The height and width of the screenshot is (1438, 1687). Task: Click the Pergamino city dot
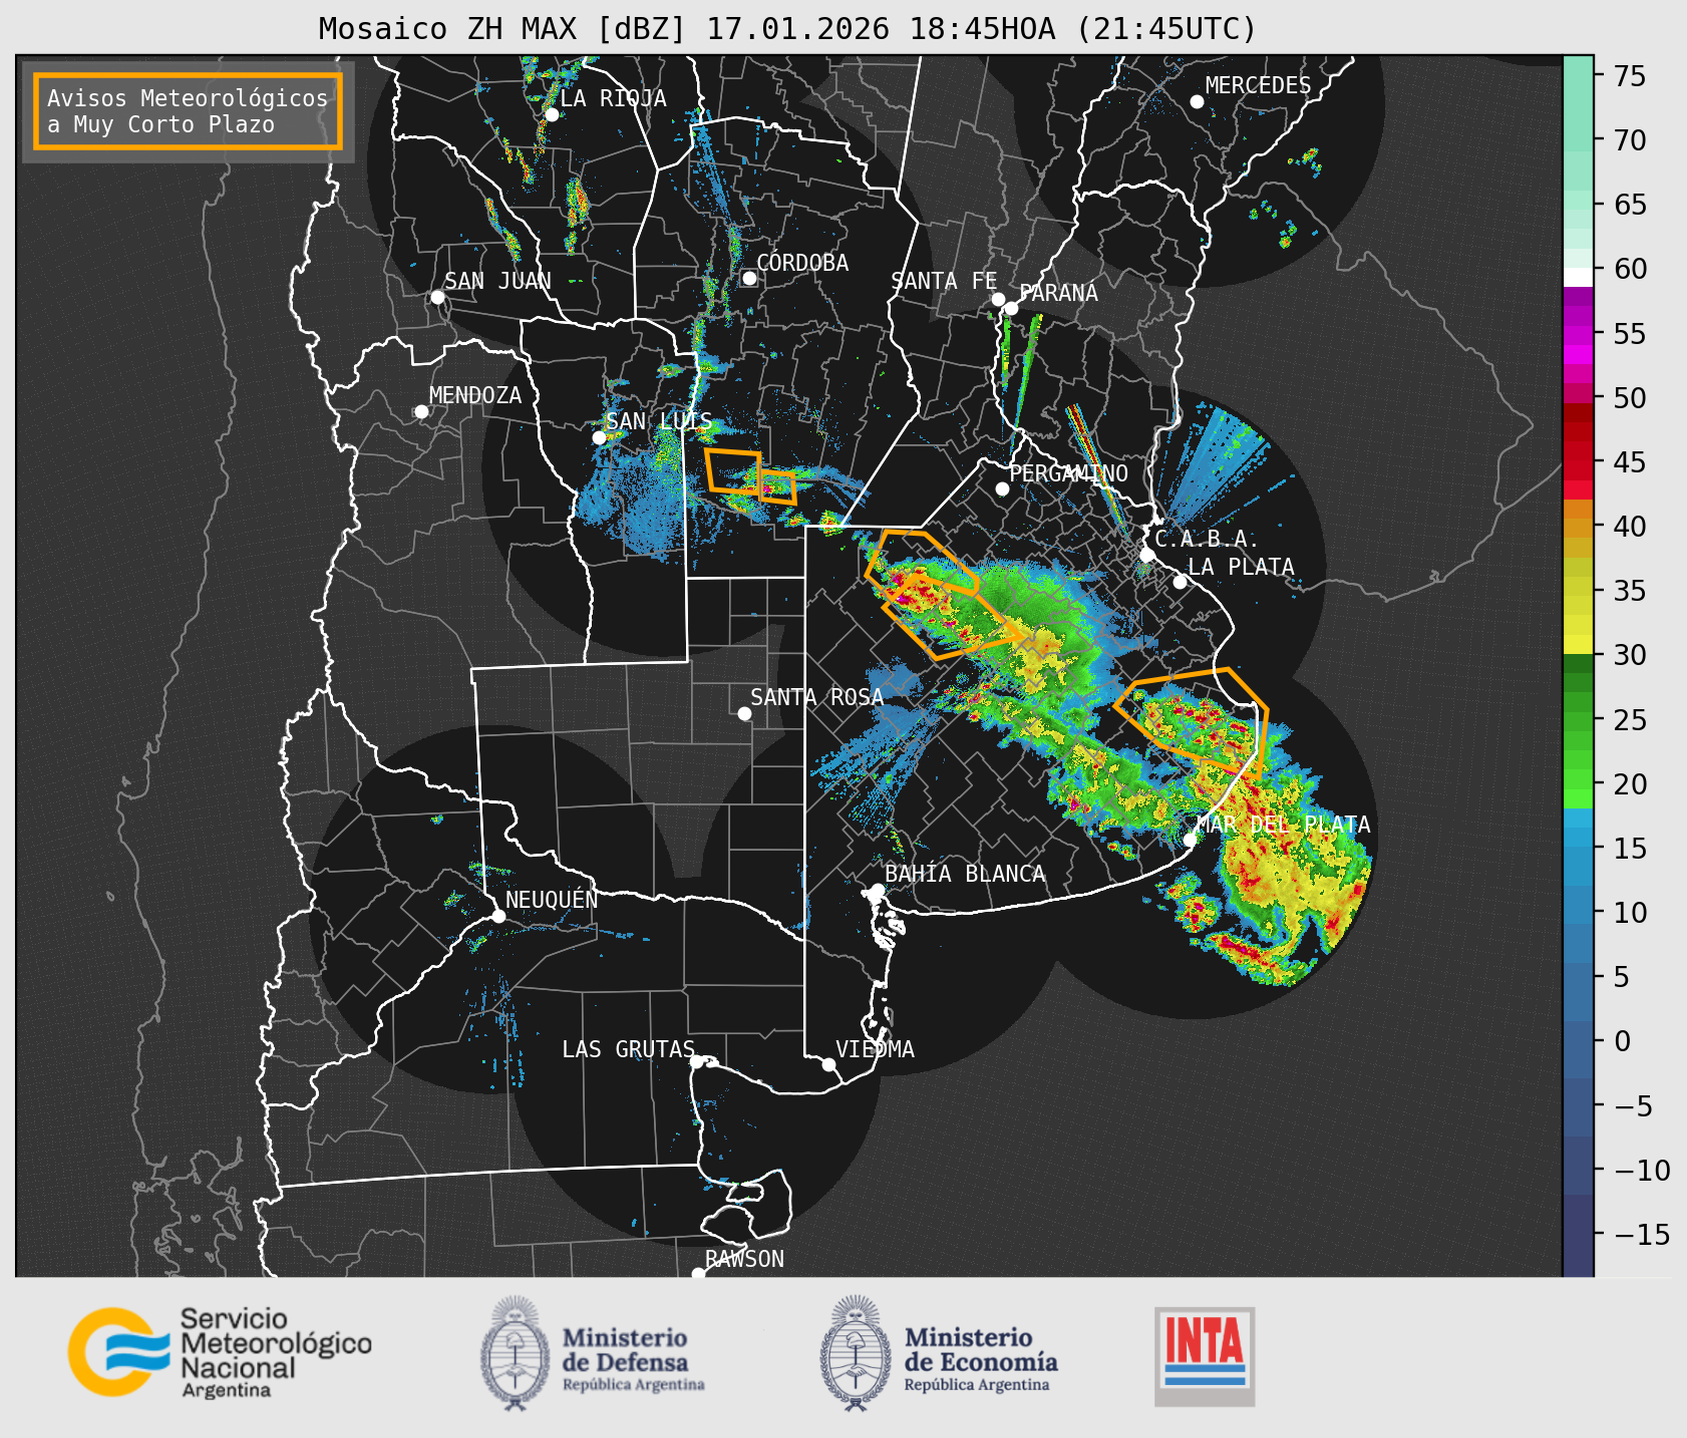click(x=1002, y=489)
